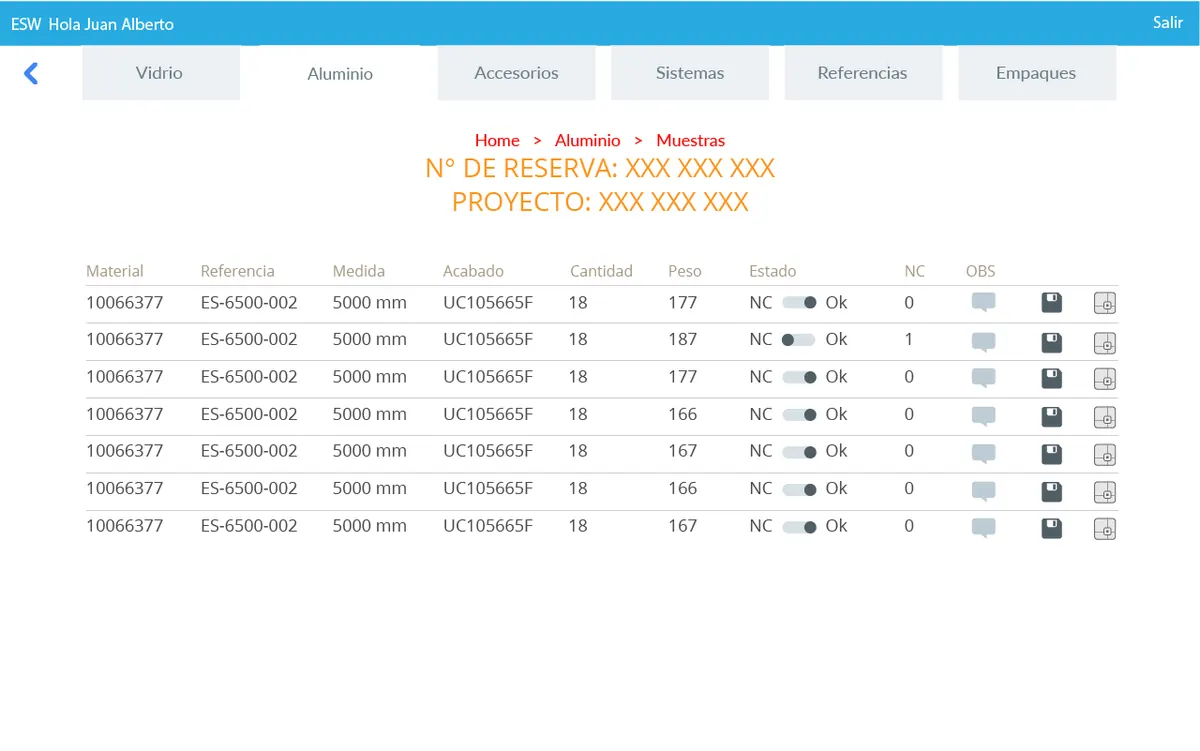Save the row with Peso 187

click(x=1052, y=343)
